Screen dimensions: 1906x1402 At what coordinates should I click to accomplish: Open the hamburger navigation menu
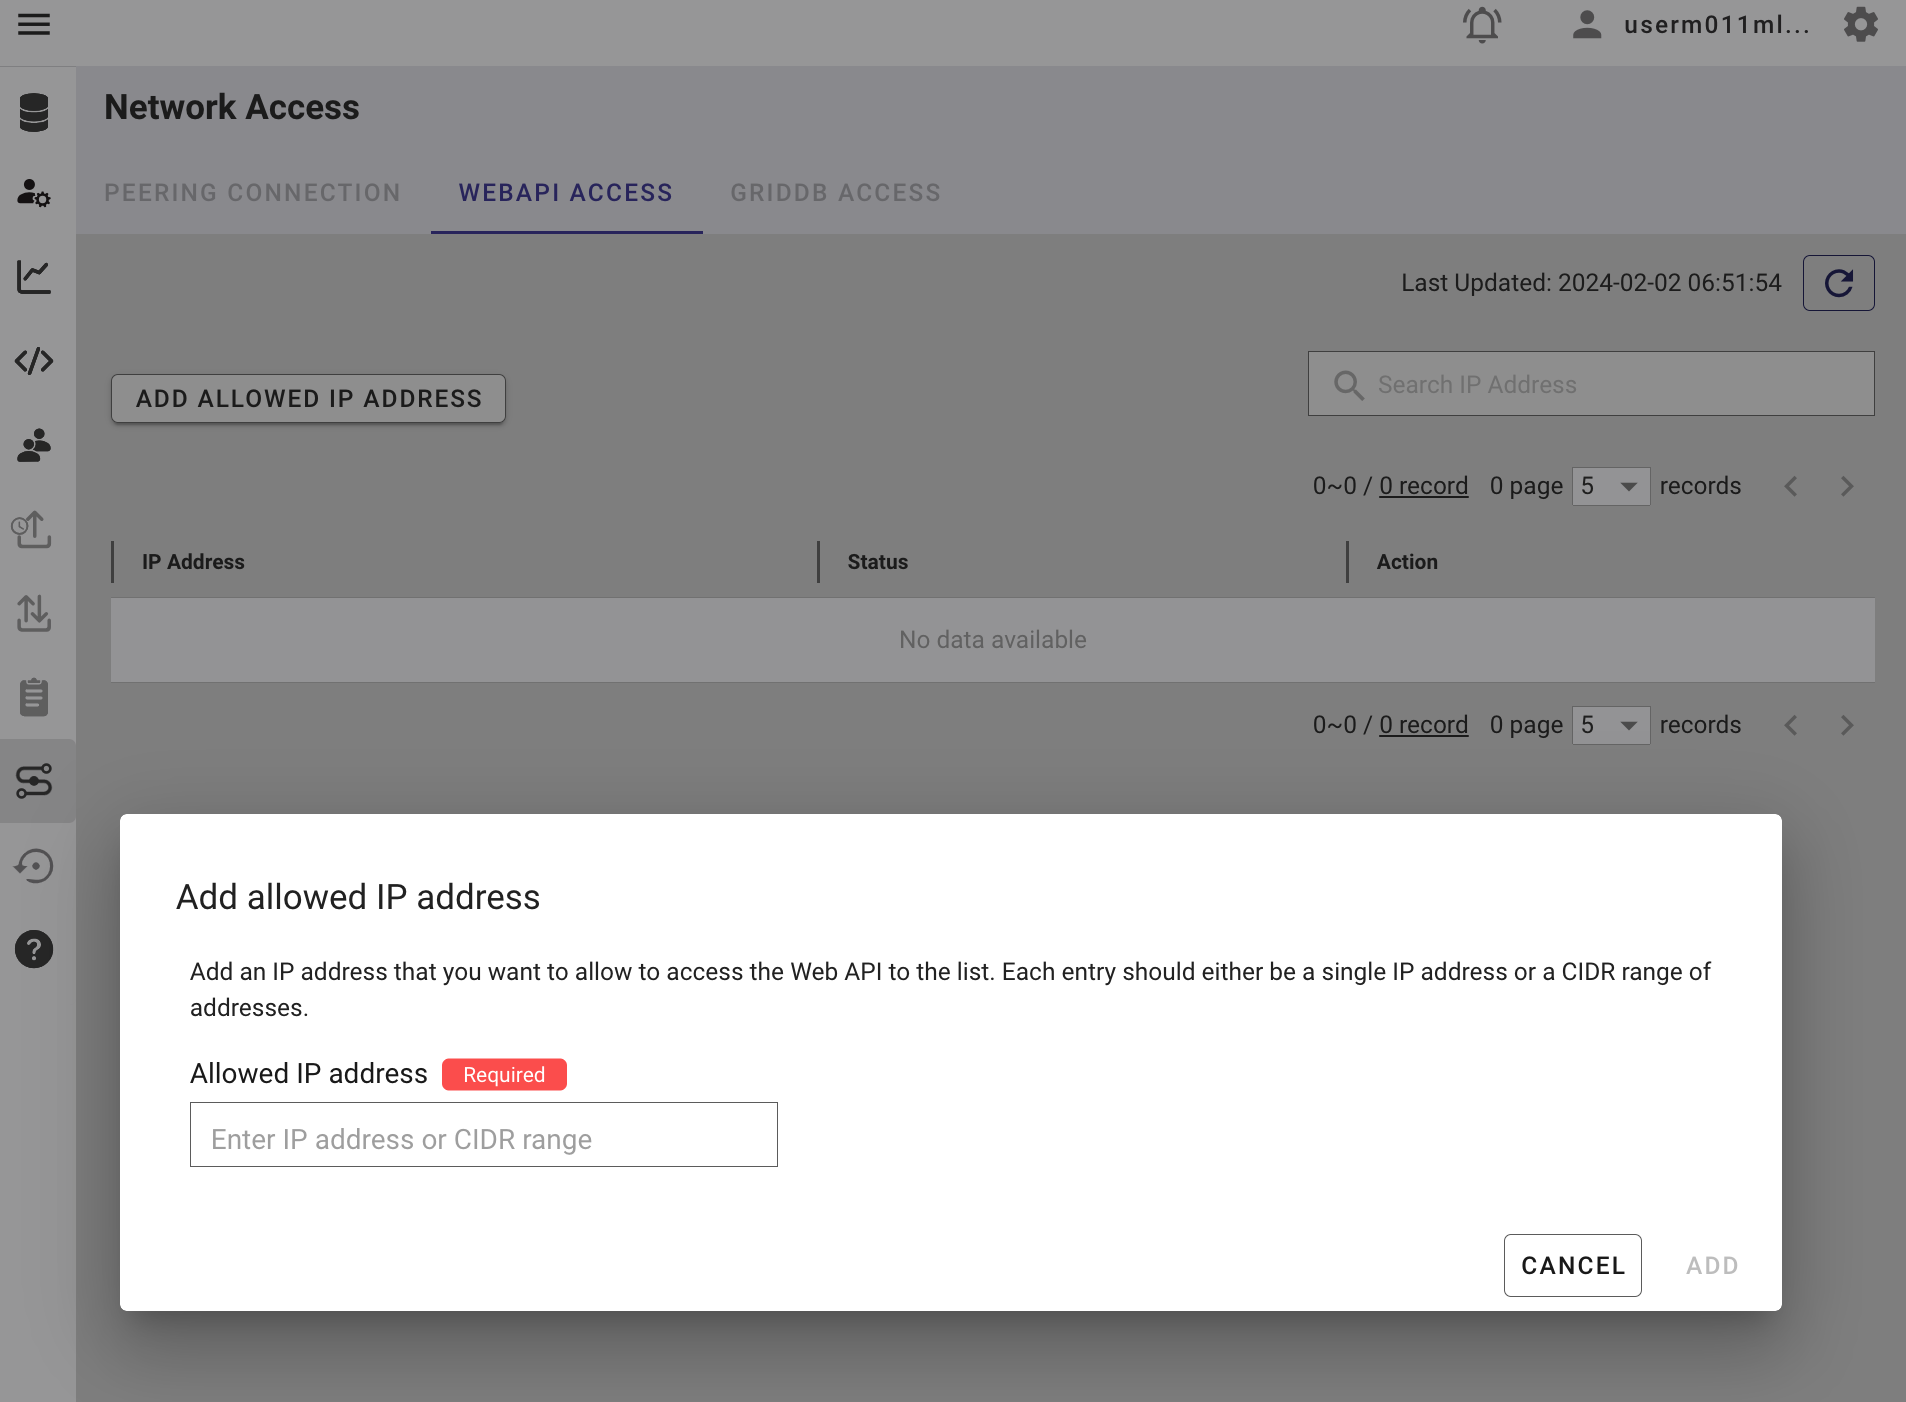point(34,25)
